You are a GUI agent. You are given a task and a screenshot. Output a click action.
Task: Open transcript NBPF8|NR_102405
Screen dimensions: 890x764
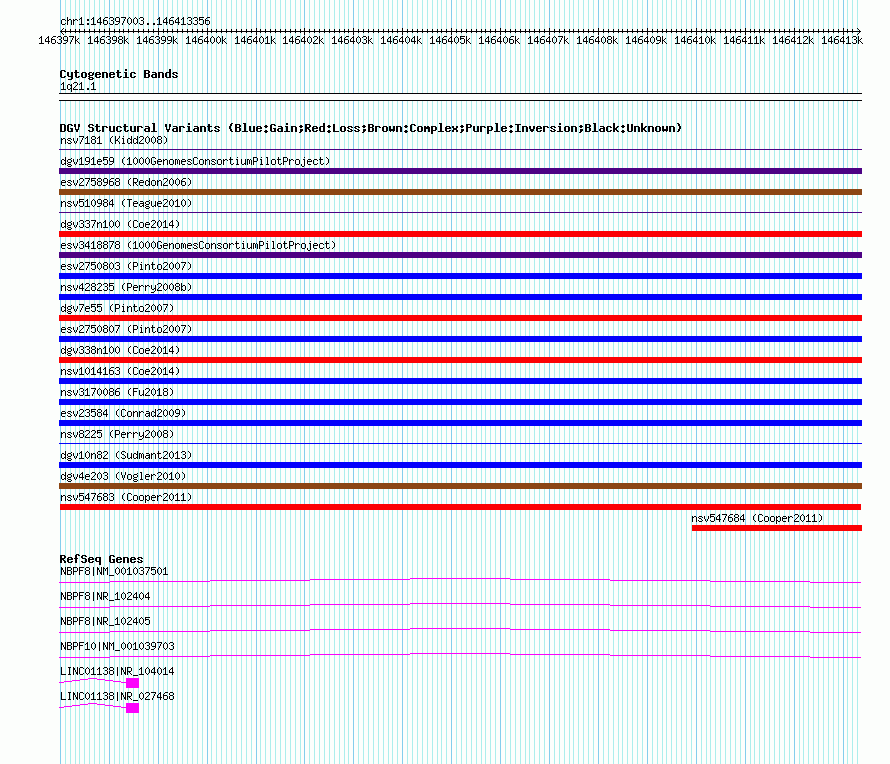105,622
